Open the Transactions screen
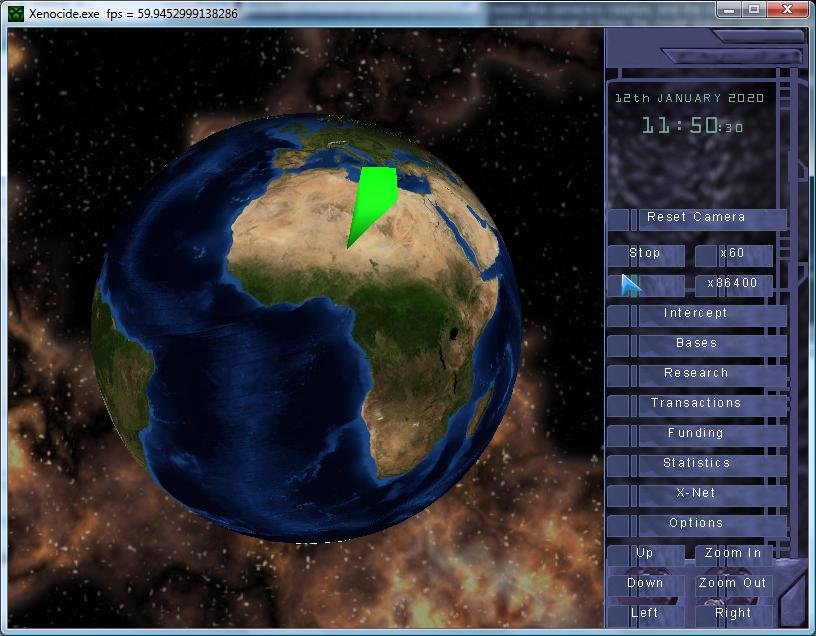Screen dimensions: 816x636 (x=696, y=404)
